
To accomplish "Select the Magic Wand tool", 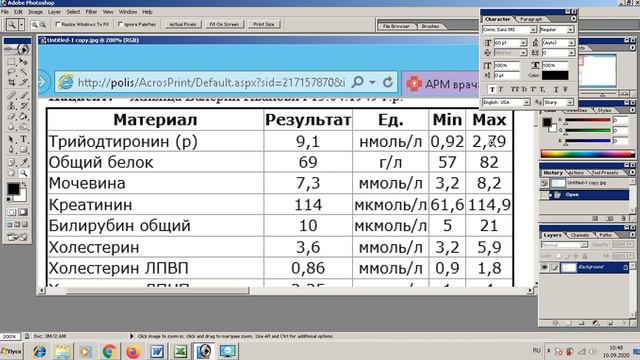I will [x=23, y=72].
